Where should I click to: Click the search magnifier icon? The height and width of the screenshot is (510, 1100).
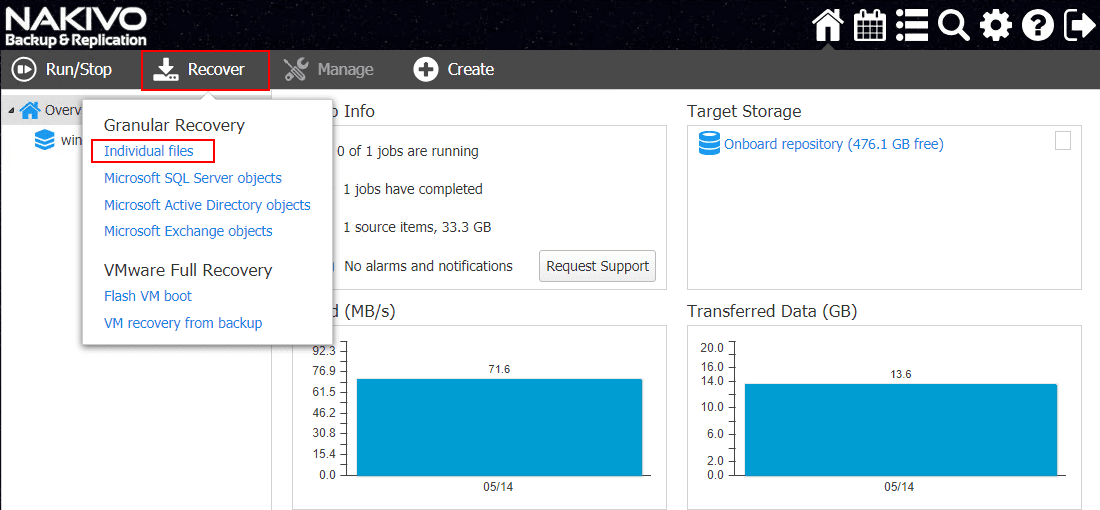(x=954, y=25)
